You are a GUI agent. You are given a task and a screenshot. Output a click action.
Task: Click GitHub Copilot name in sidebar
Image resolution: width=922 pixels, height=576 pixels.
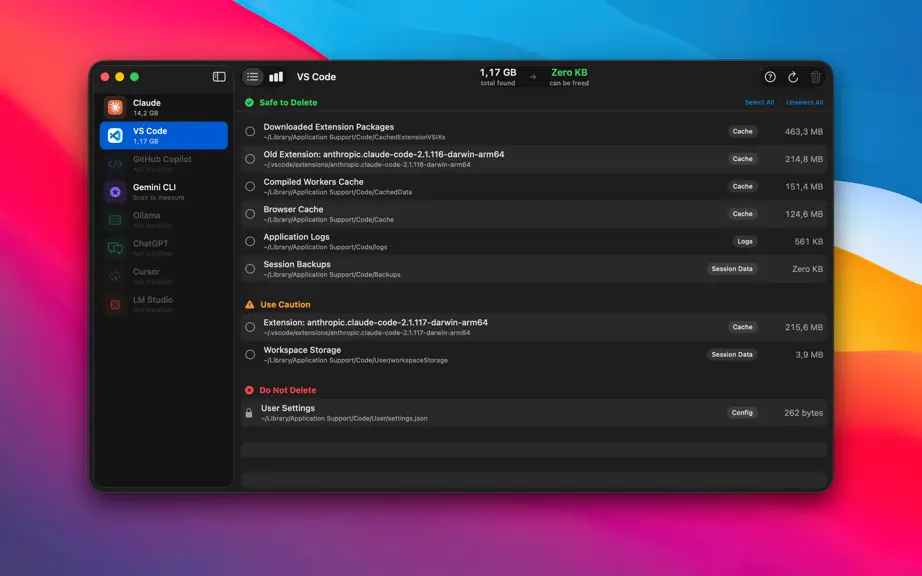pyautogui.click(x=162, y=159)
